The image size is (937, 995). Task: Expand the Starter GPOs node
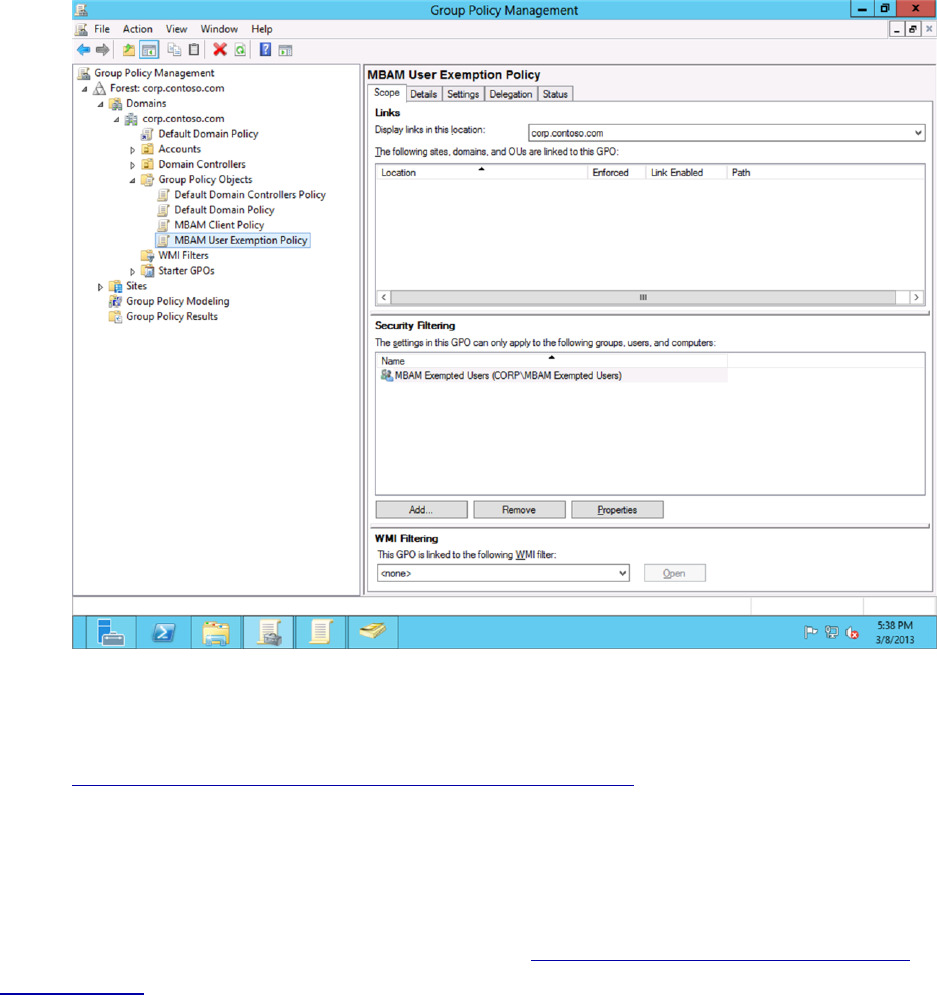133,272
